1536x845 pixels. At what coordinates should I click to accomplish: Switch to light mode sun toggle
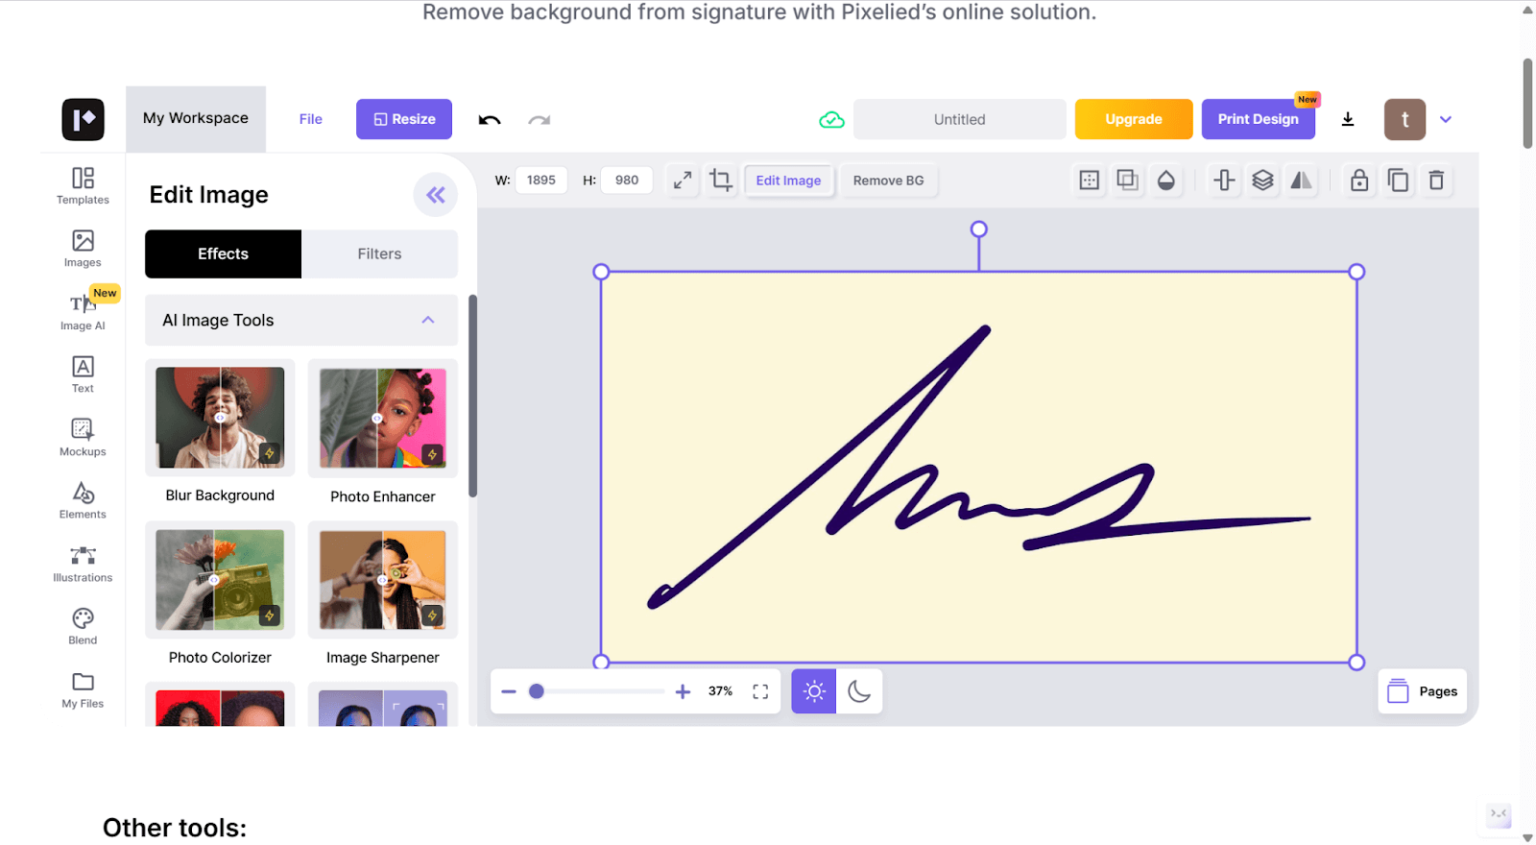[x=814, y=691]
